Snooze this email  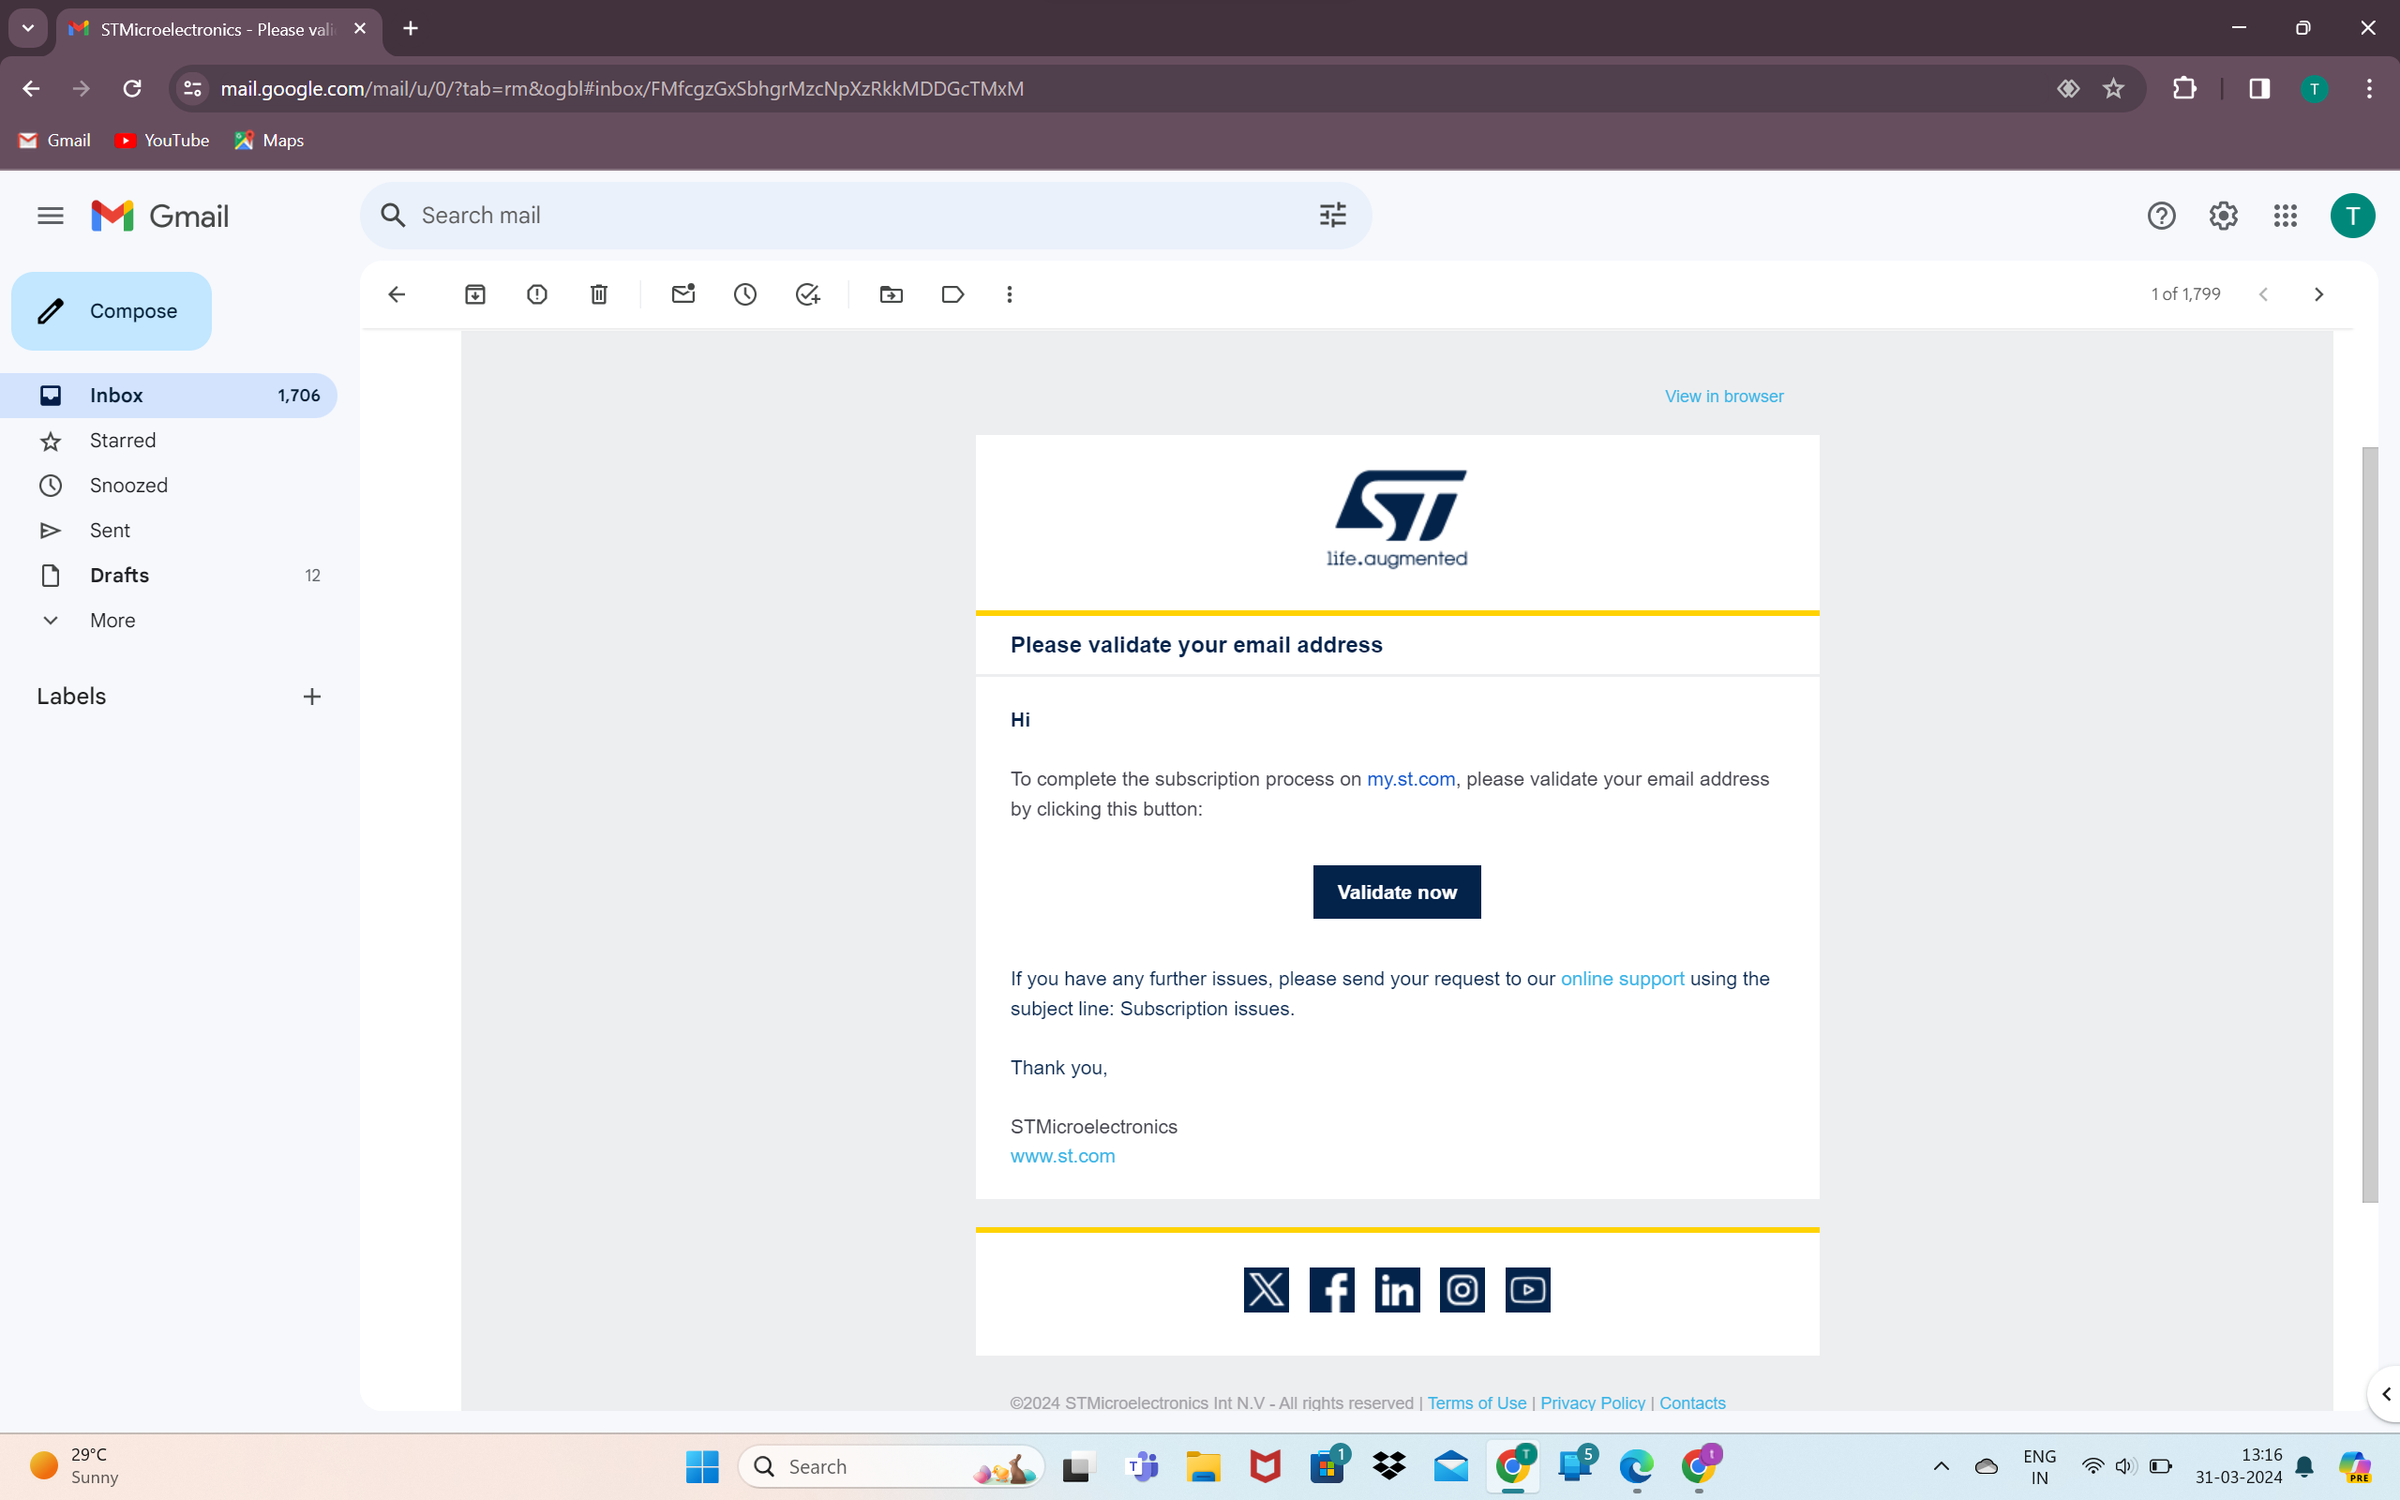(x=745, y=294)
